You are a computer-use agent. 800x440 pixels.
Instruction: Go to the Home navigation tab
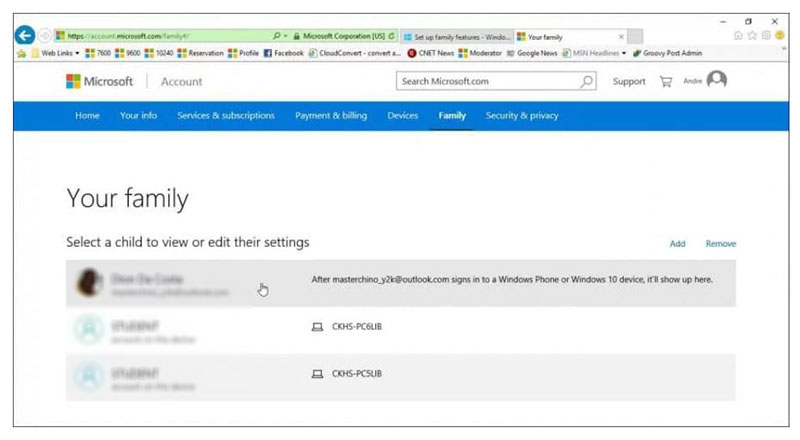87,116
